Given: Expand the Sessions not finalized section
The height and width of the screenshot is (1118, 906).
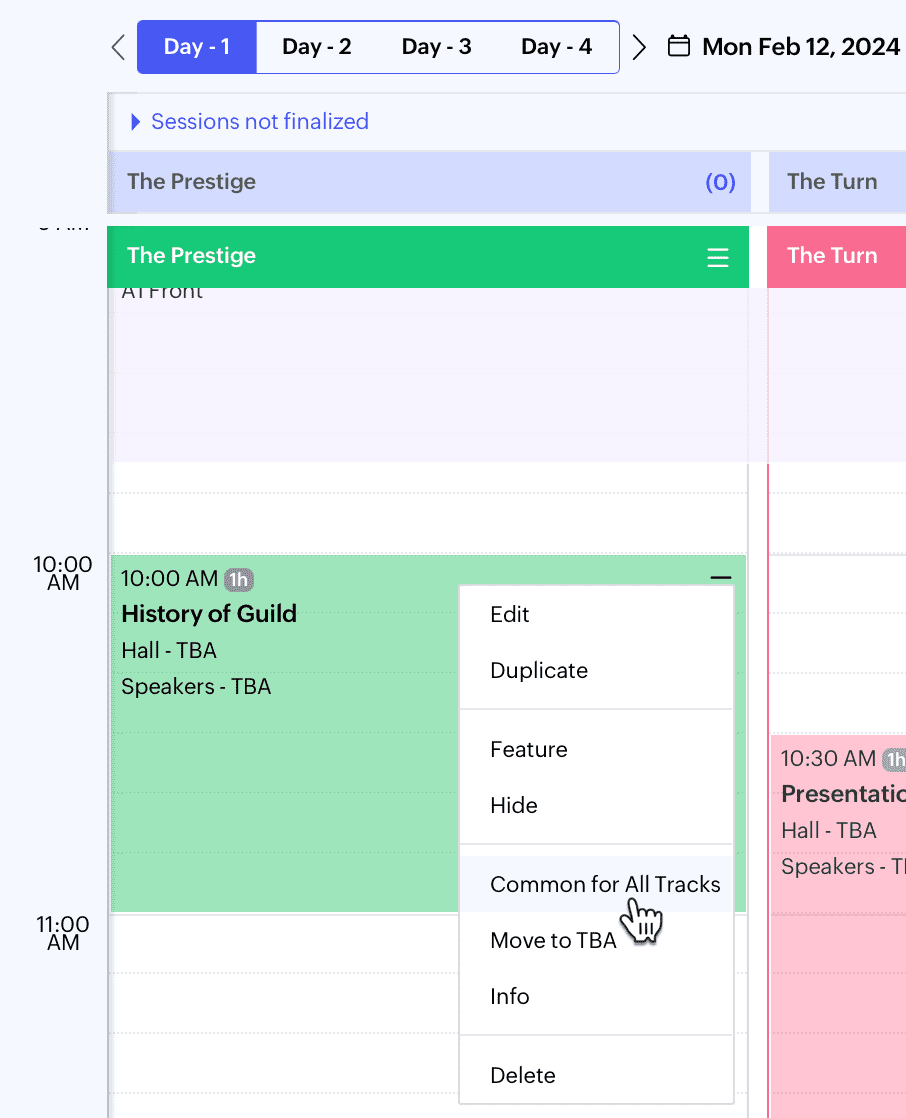Looking at the screenshot, I should 136,122.
